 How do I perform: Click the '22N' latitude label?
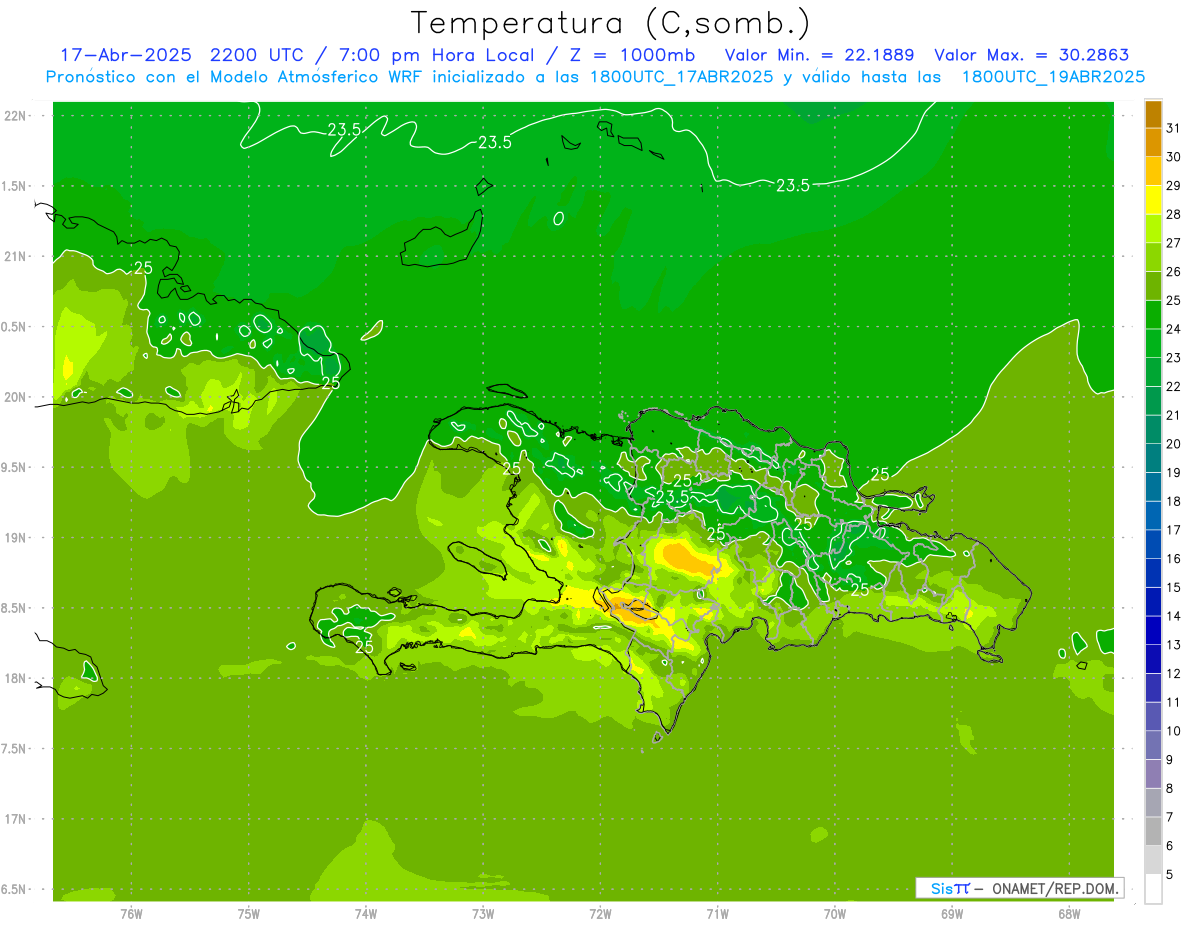(17, 116)
